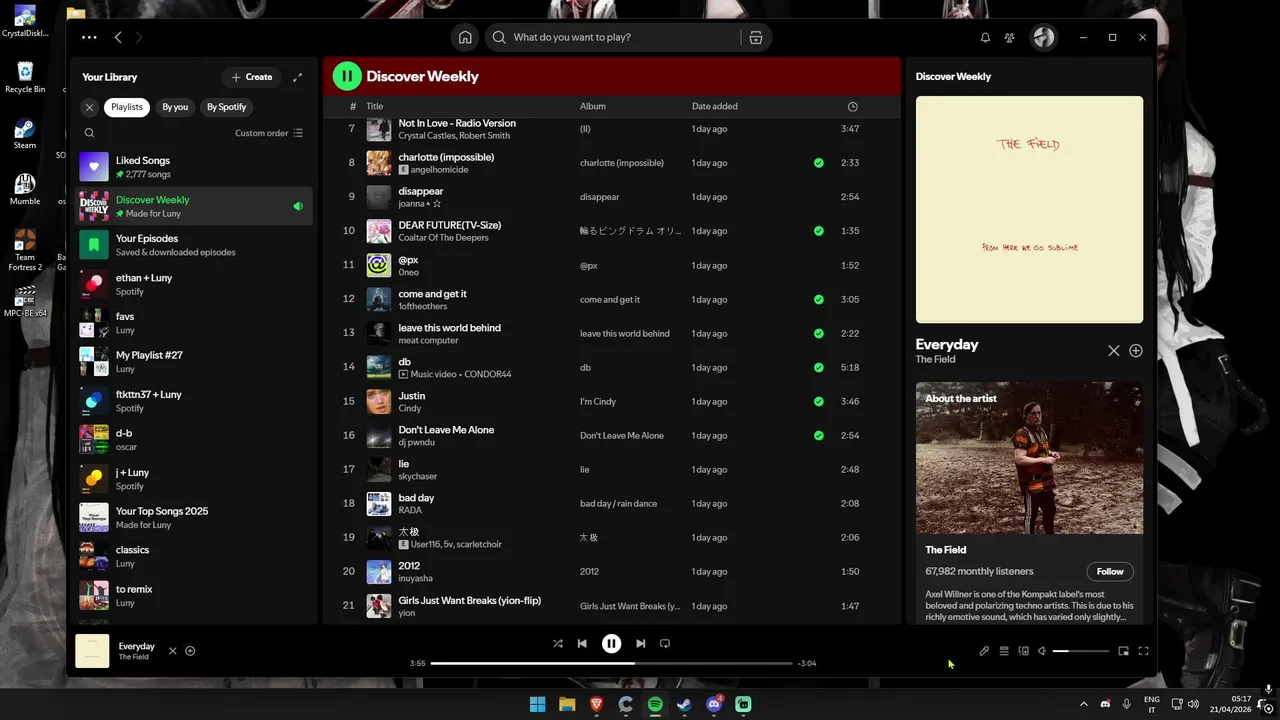Pause Discover Weekly with green header button
Viewport: 1280px width, 720px height.
[x=347, y=76]
